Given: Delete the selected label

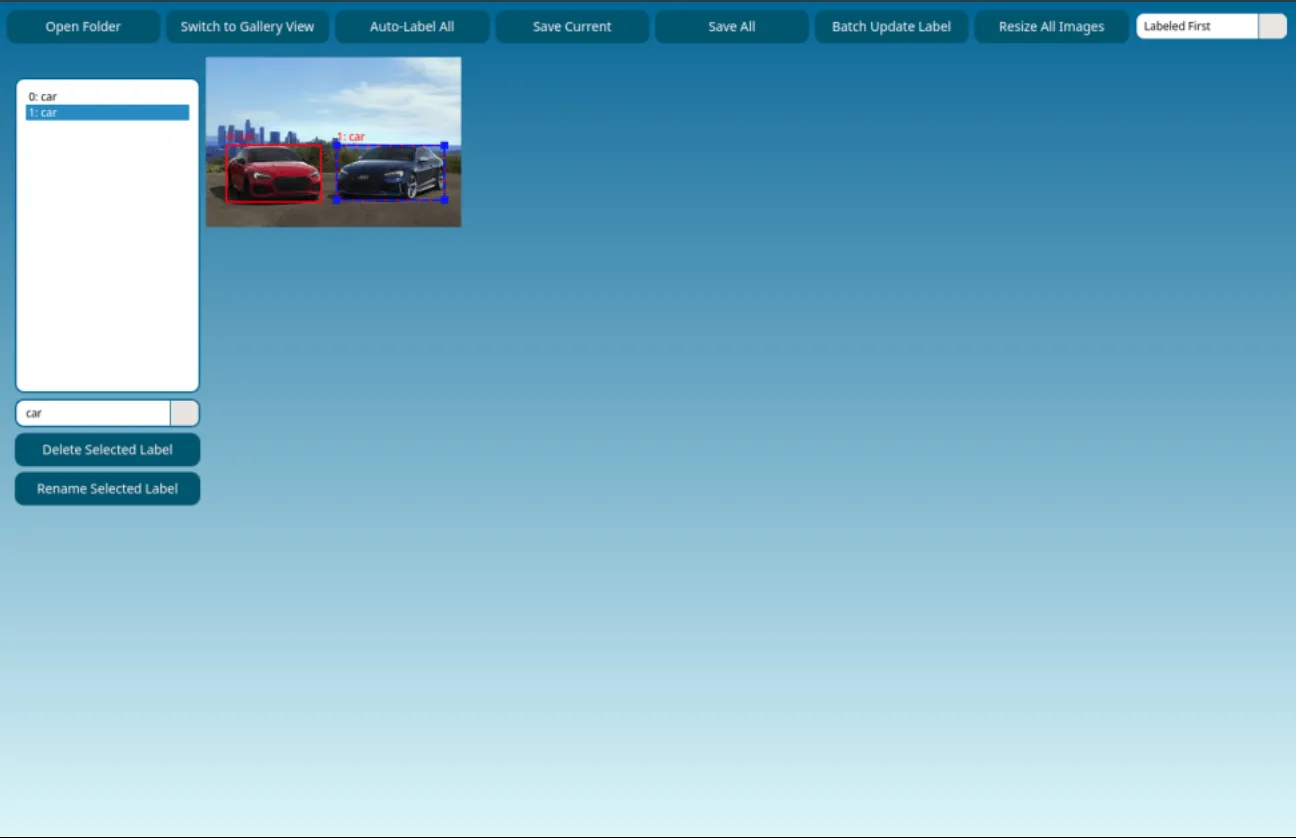Looking at the screenshot, I should tap(107, 450).
